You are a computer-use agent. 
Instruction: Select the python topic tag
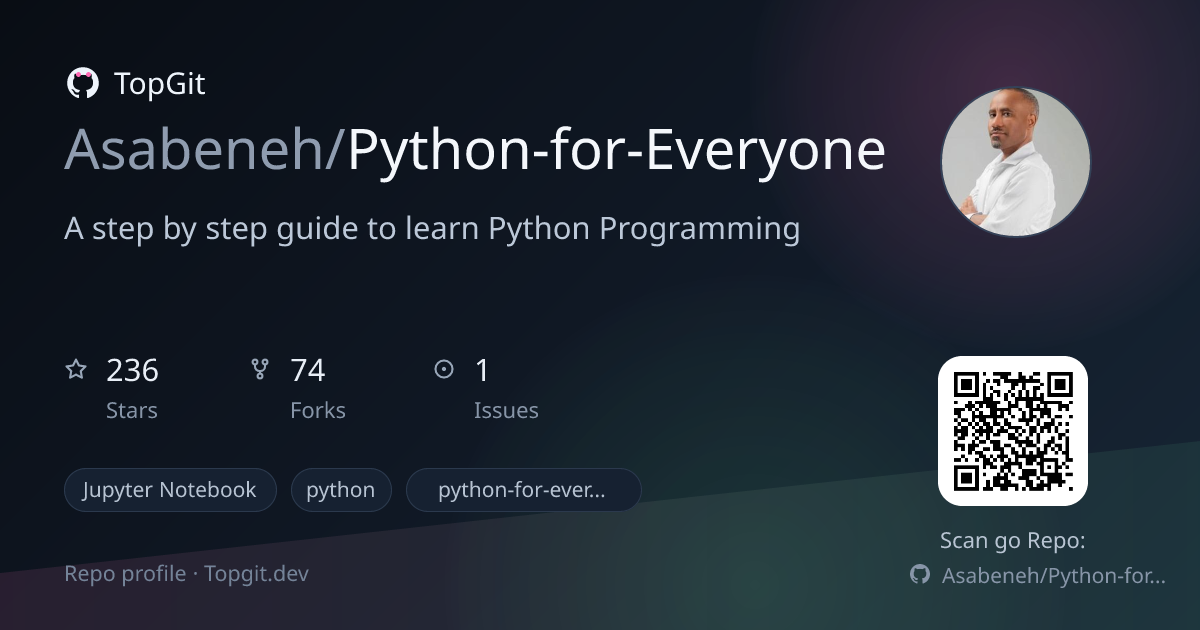coord(340,490)
